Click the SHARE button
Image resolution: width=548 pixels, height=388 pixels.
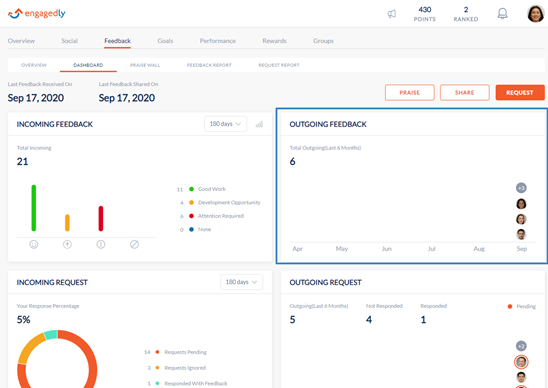pos(464,93)
